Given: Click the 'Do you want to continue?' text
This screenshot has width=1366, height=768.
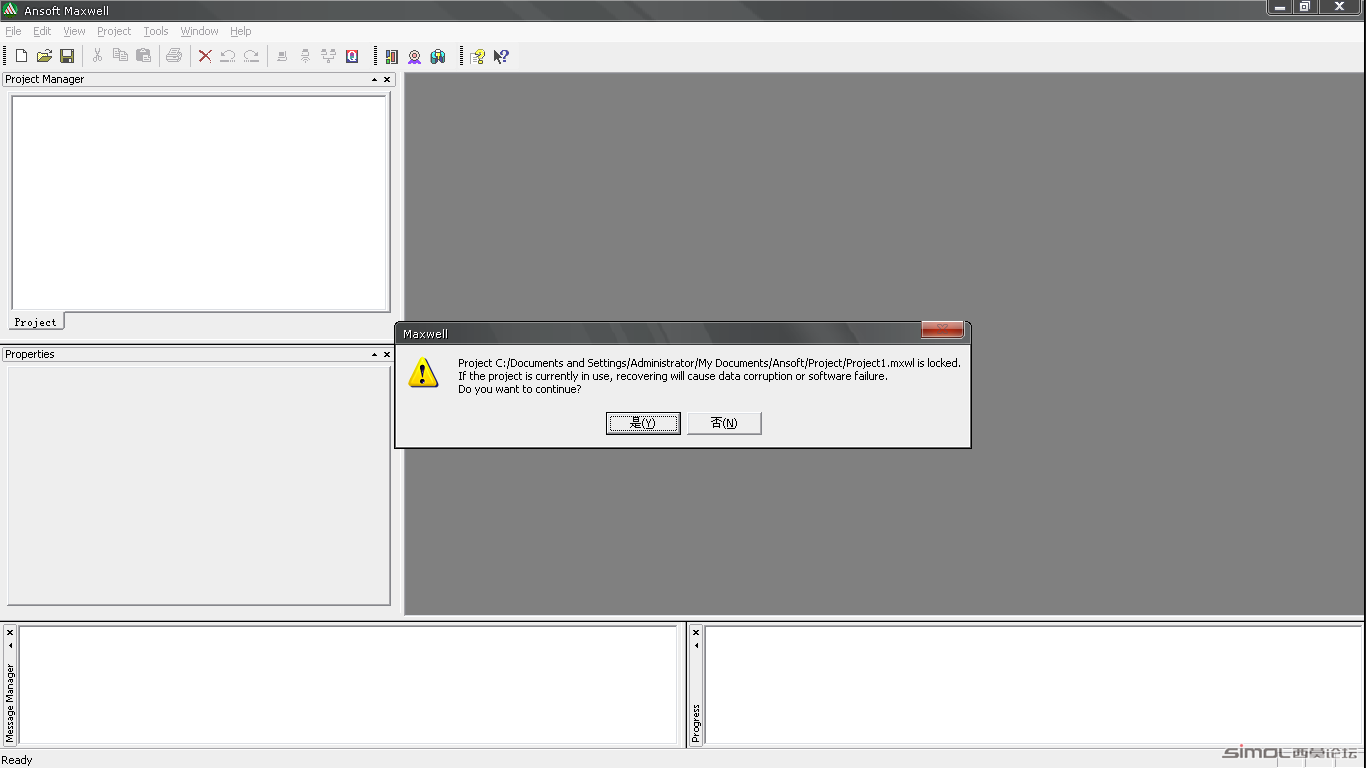Looking at the screenshot, I should [519, 389].
